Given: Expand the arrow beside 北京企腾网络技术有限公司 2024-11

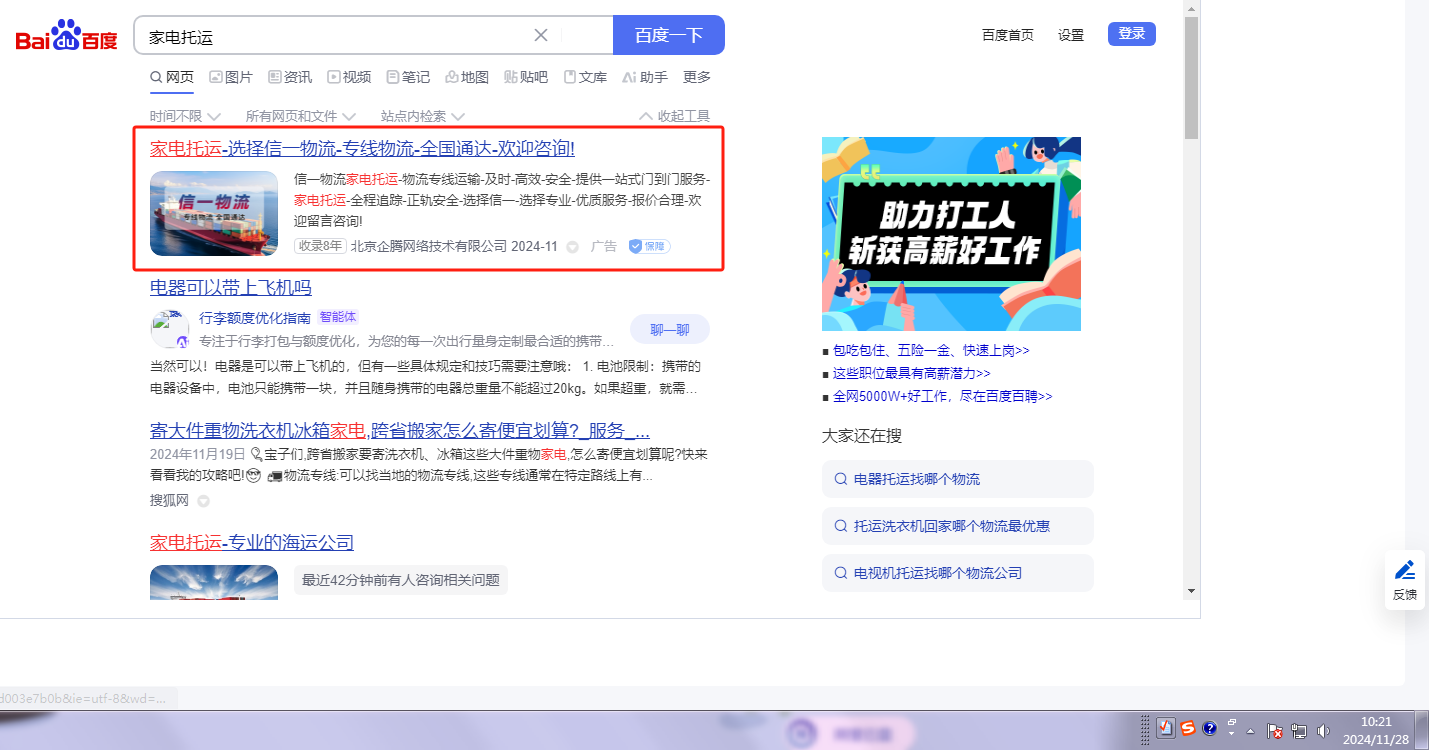Looking at the screenshot, I should pyautogui.click(x=573, y=247).
